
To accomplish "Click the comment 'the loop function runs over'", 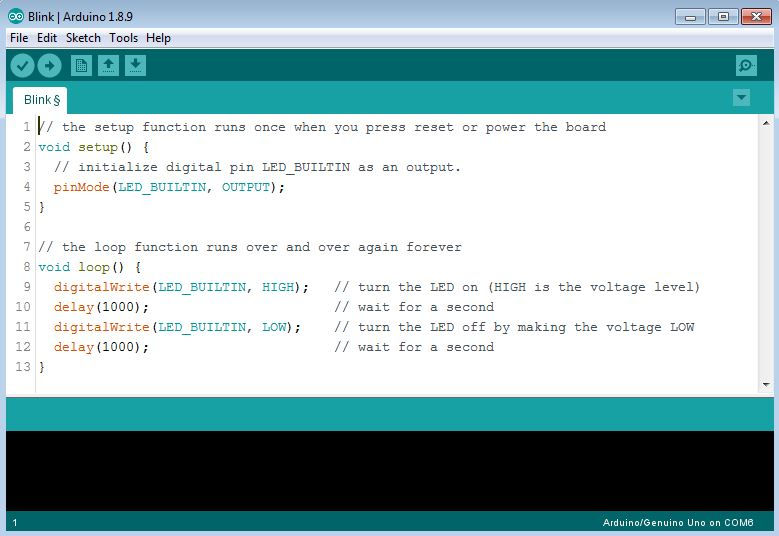I will [169, 247].
